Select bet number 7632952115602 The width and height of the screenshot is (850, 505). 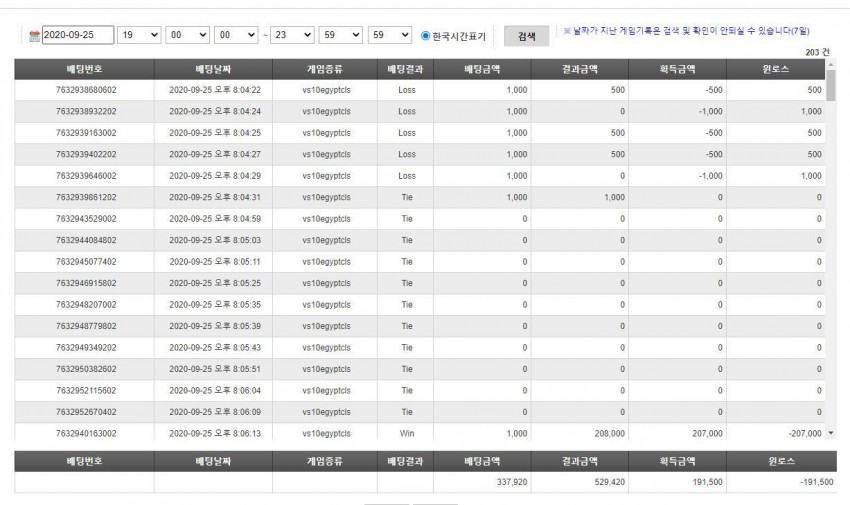click(x=86, y=391)
